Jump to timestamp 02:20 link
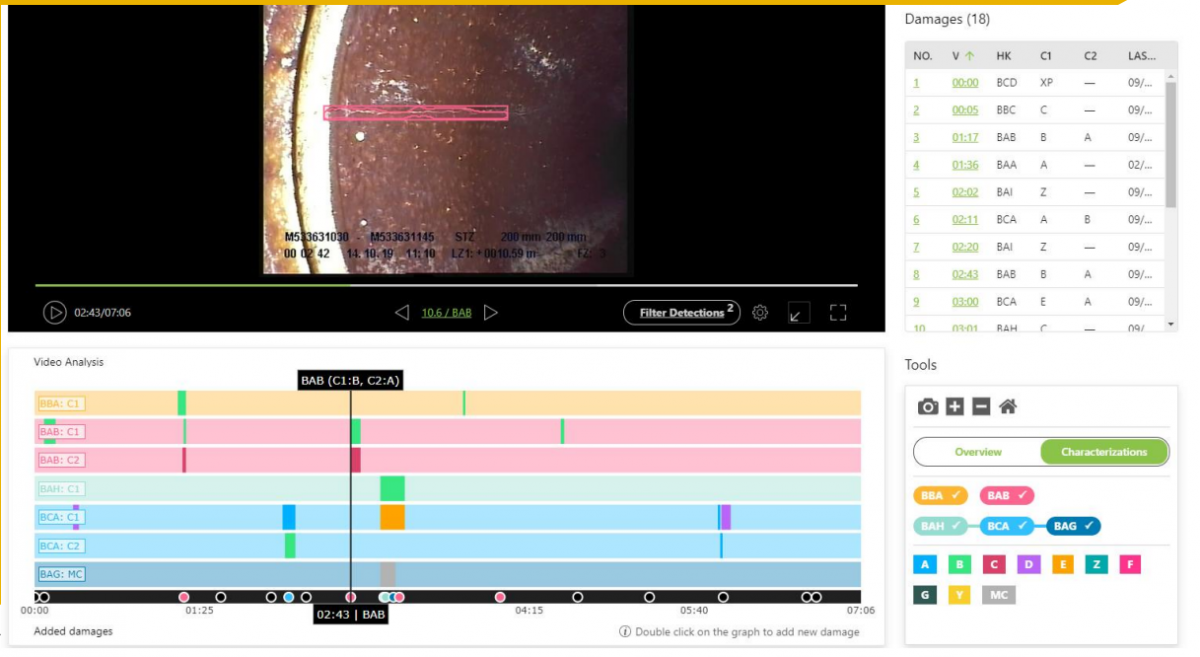Screen dimensions: 1200x657 [965, 247]
